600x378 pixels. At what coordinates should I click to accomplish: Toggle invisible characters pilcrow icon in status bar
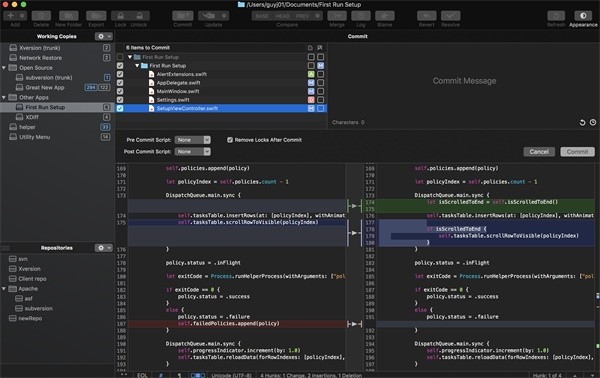coord(179,375)
